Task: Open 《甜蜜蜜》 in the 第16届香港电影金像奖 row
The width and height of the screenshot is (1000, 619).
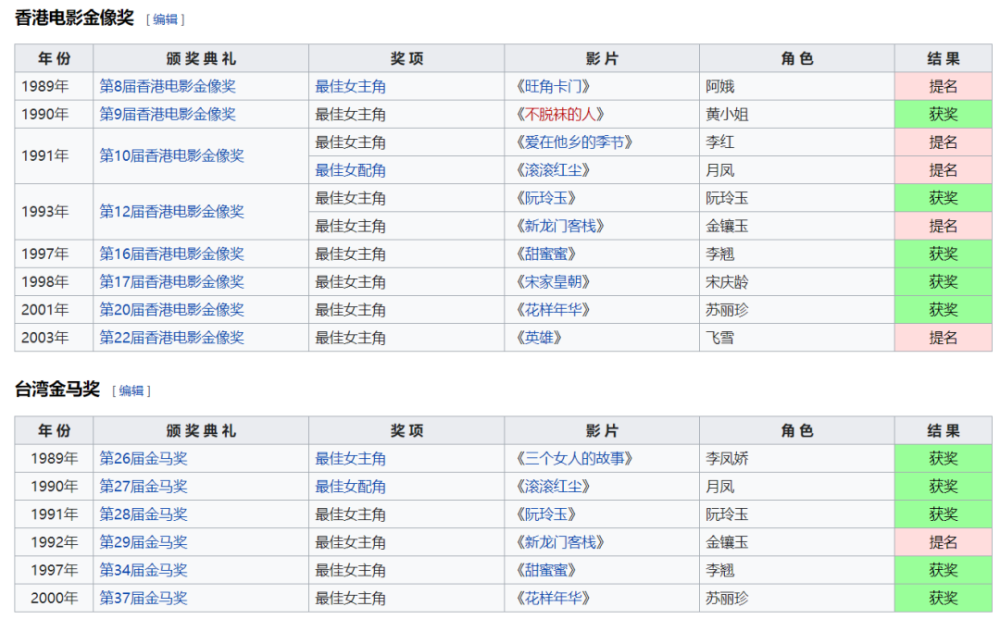Action: 546,254
